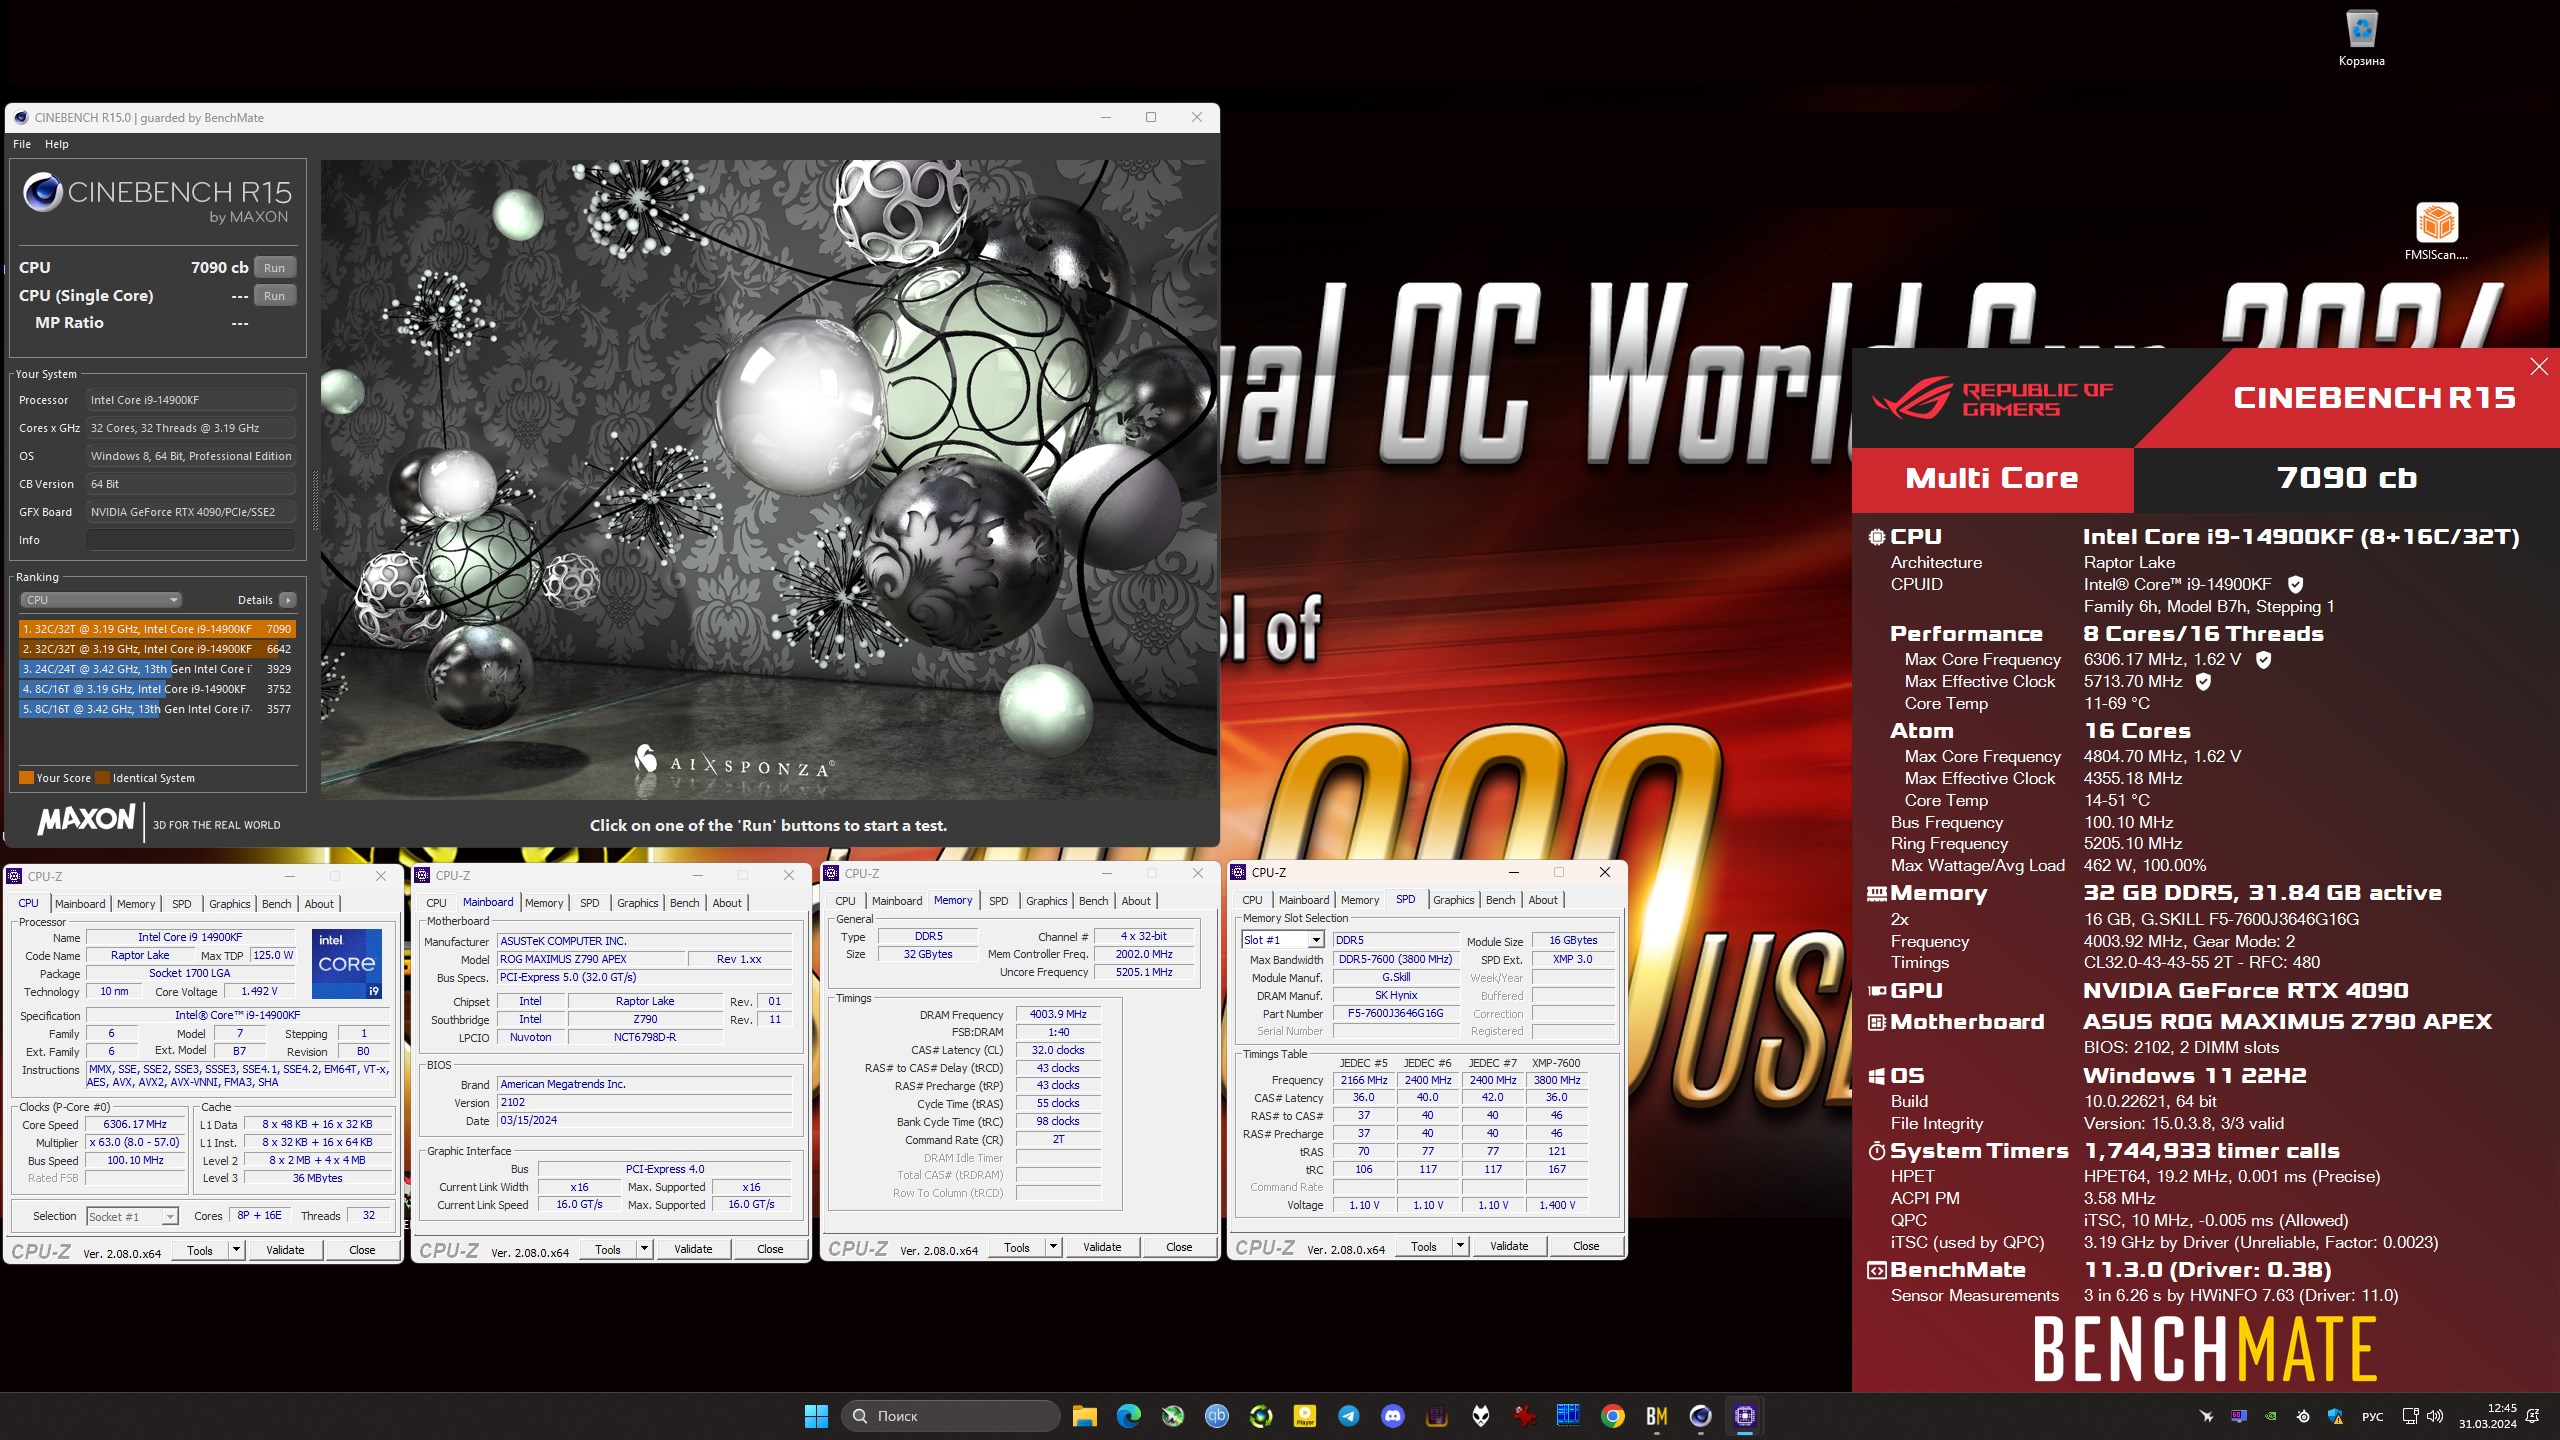Open Windows Security shield tray icon
2560x1440 pixels.
click(2335, 1416)
